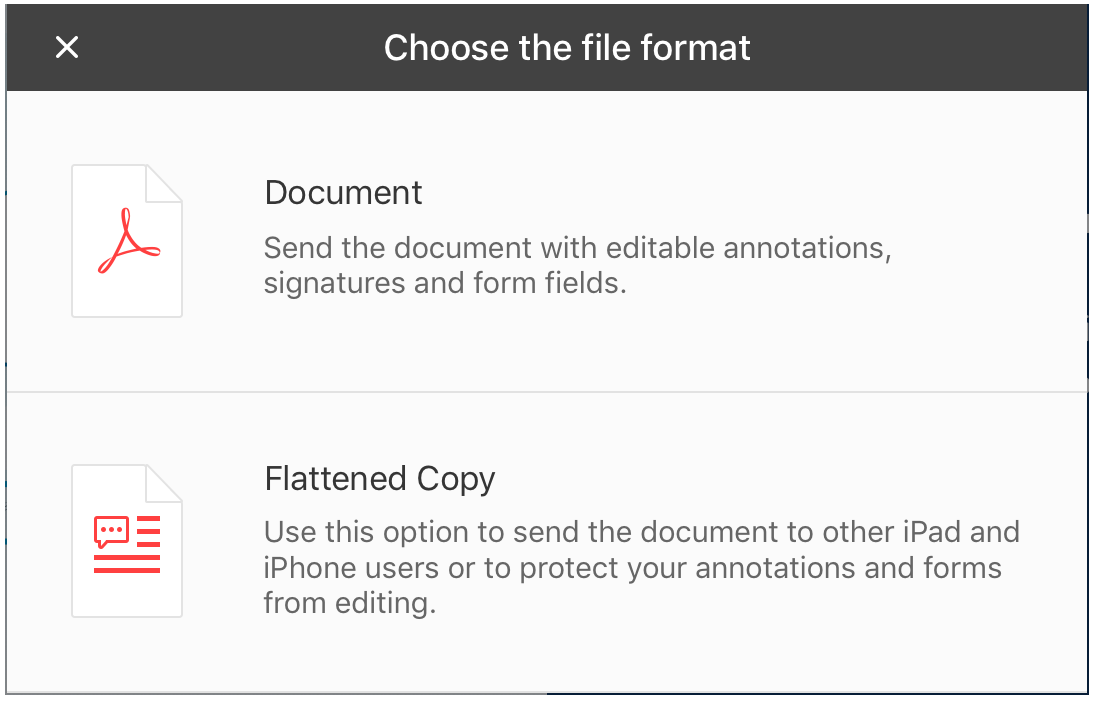The width and height of the screenshot is (1096, 702).
Task: Click the "iPhone users or to protect" line
Action: click(632, 568)
